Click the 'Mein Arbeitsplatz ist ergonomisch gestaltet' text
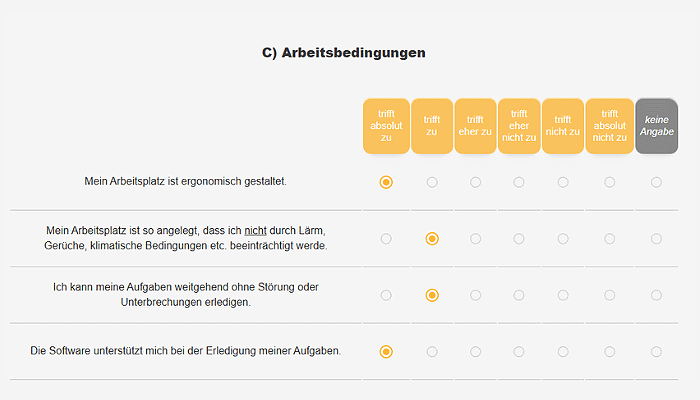The image size is (700, 400). click(x=186, y=181)
